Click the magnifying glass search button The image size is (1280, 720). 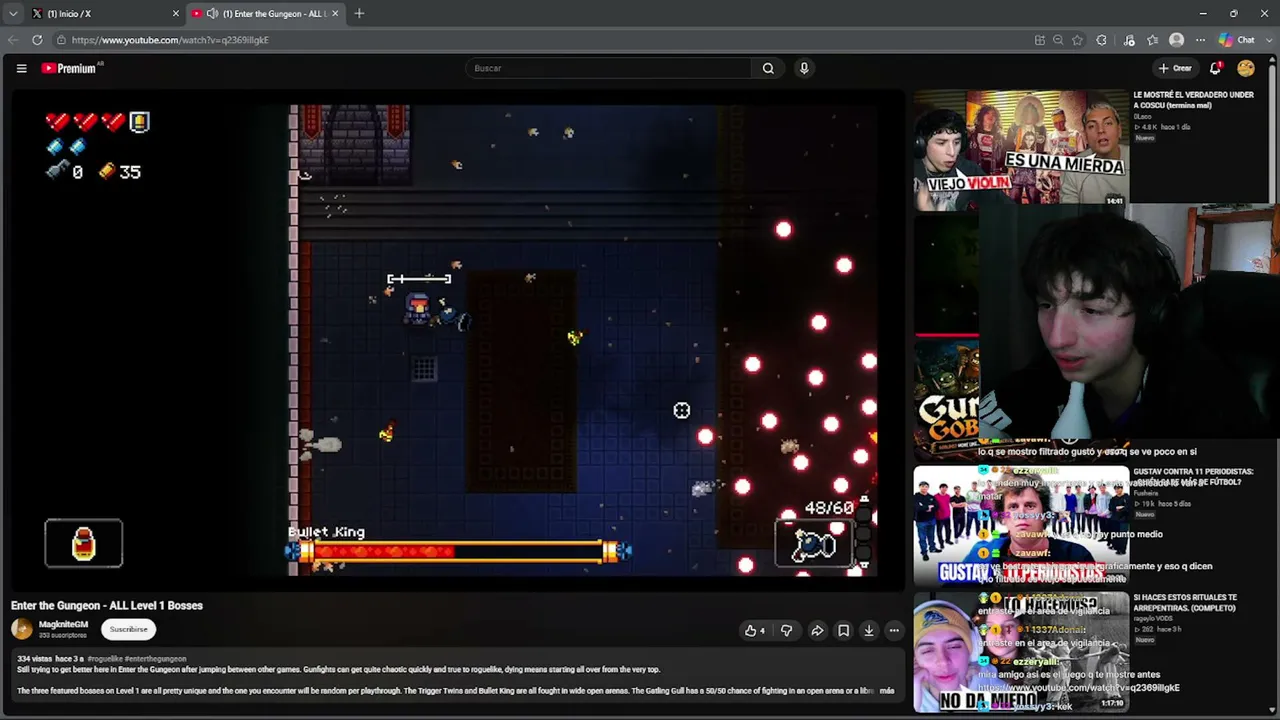point(768,68)
